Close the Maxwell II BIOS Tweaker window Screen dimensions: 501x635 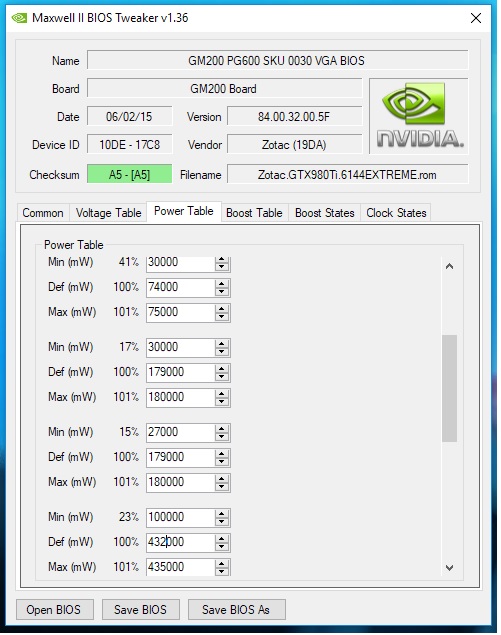(476, 18)
